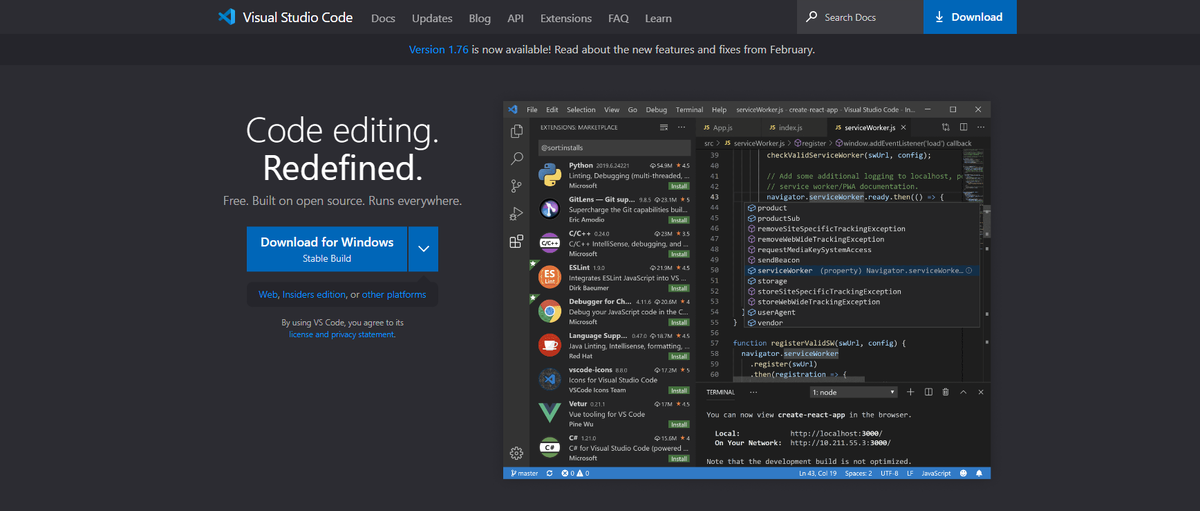The width and height of the screenshot is (1200, 511).
Task: Open the Terminal menu in VS Code menu bar
Action: [x=689, y=109]
